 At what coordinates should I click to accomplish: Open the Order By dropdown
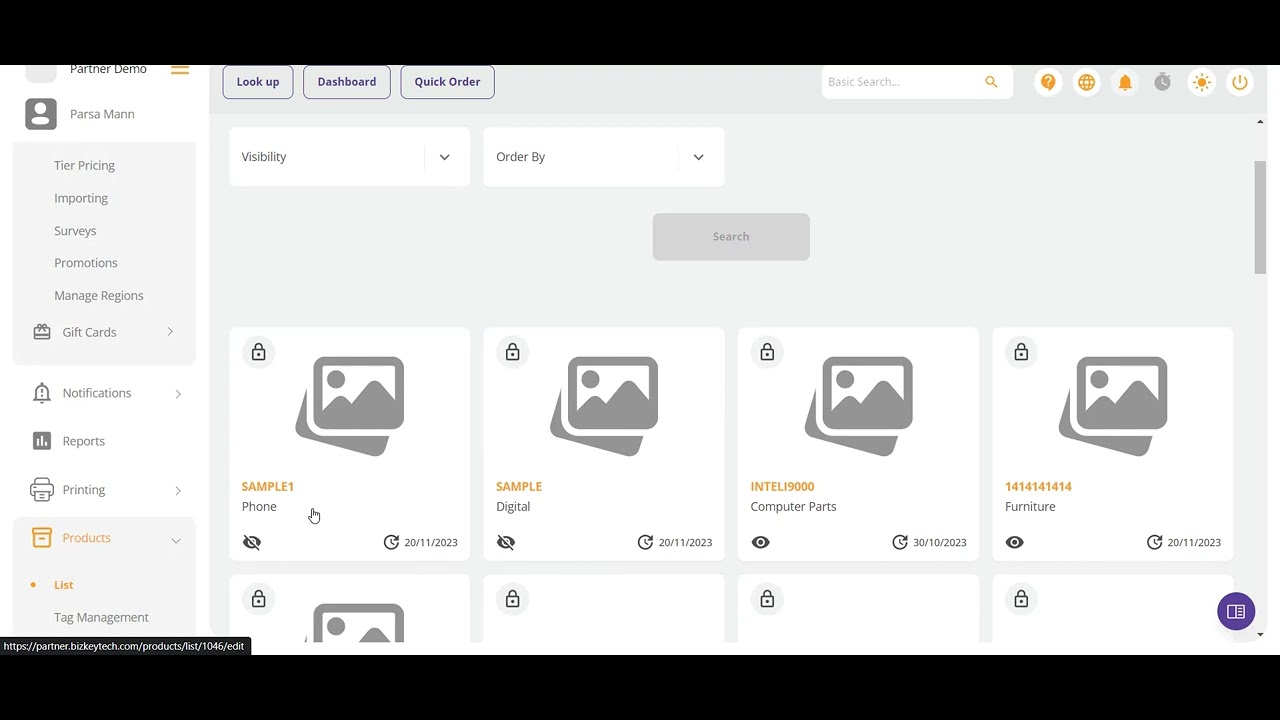click(603, 157)
